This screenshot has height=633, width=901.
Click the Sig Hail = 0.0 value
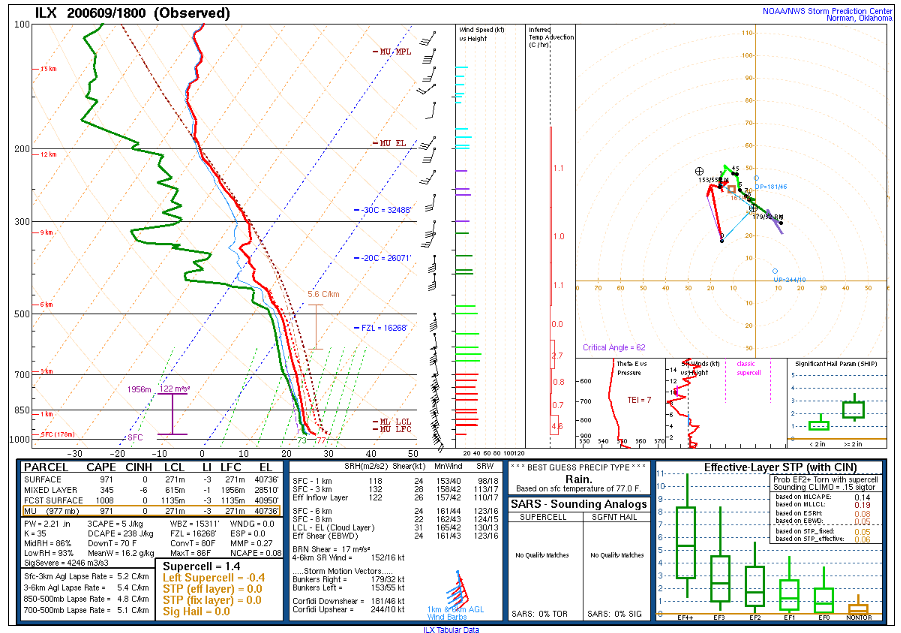tap(196, 612)
